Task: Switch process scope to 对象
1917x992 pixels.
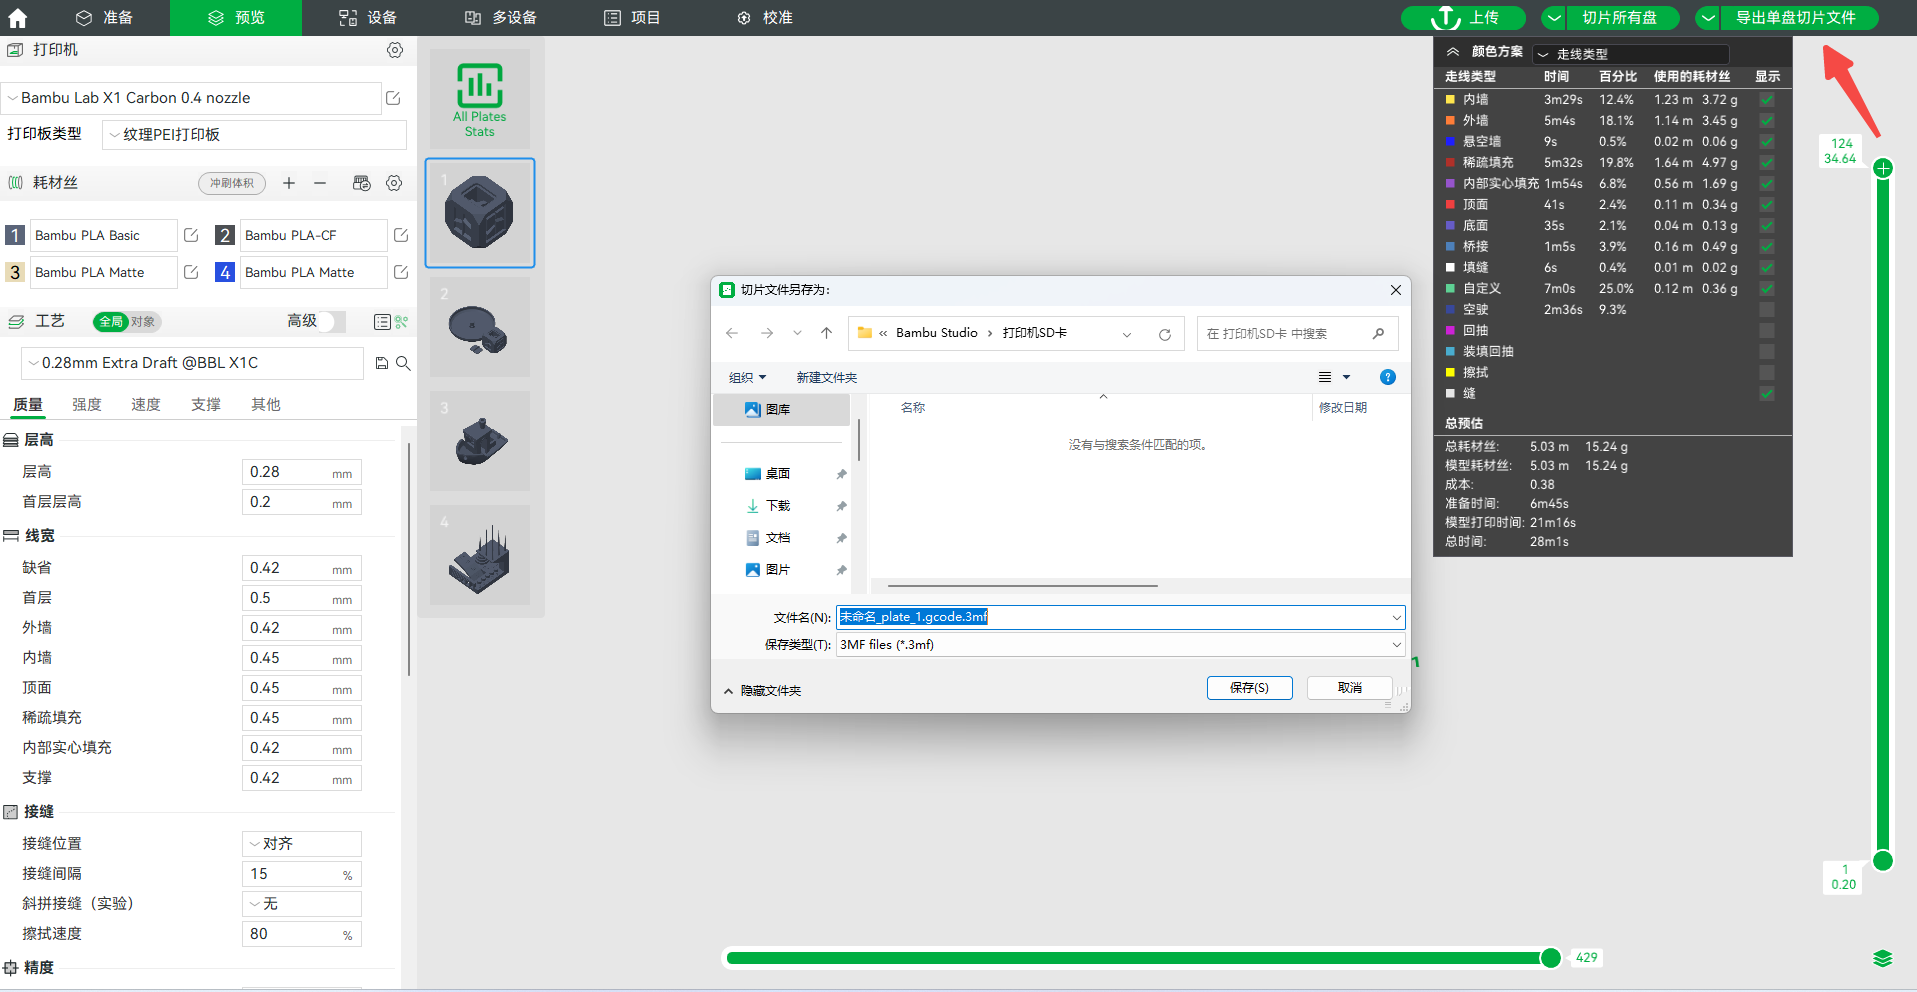Action: click(x=143, y=322)
